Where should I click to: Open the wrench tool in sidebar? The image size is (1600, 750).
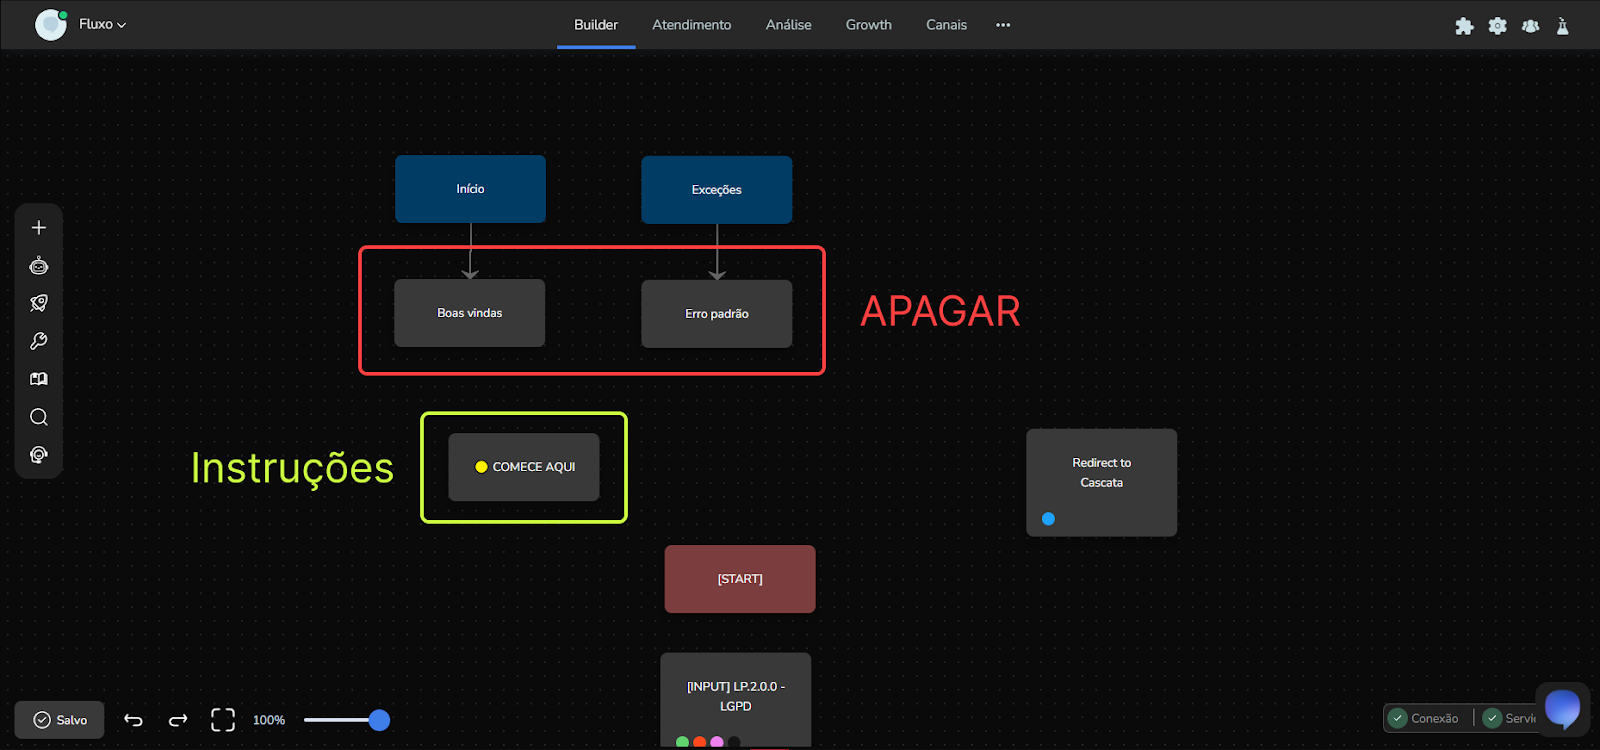pyautogui.click(x=39, y=341)
